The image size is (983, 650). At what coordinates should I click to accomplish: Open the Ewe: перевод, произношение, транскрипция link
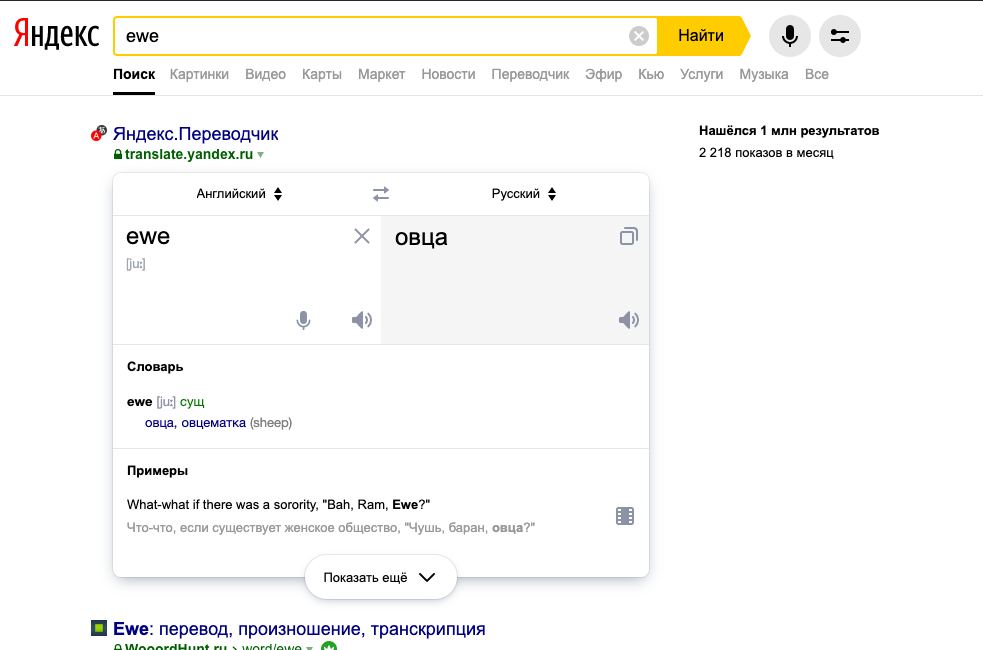[299, 629]
